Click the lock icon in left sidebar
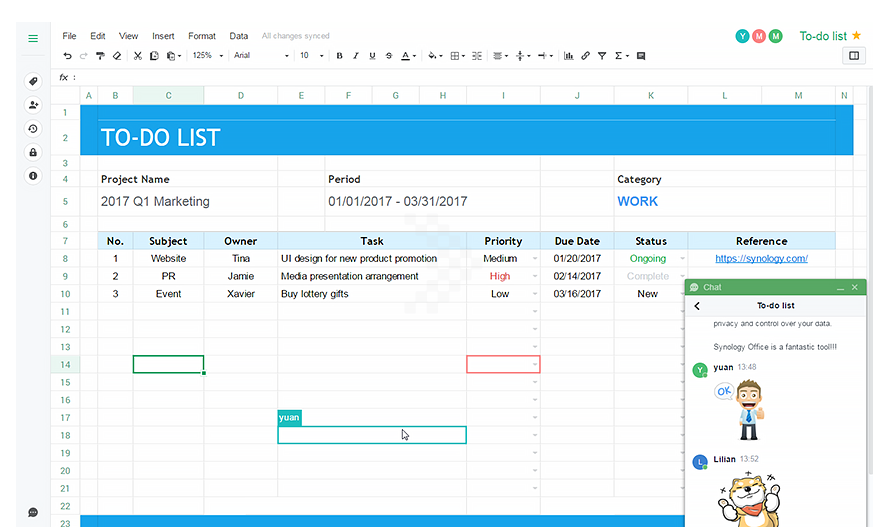888x527 pixels. point(33,152)
